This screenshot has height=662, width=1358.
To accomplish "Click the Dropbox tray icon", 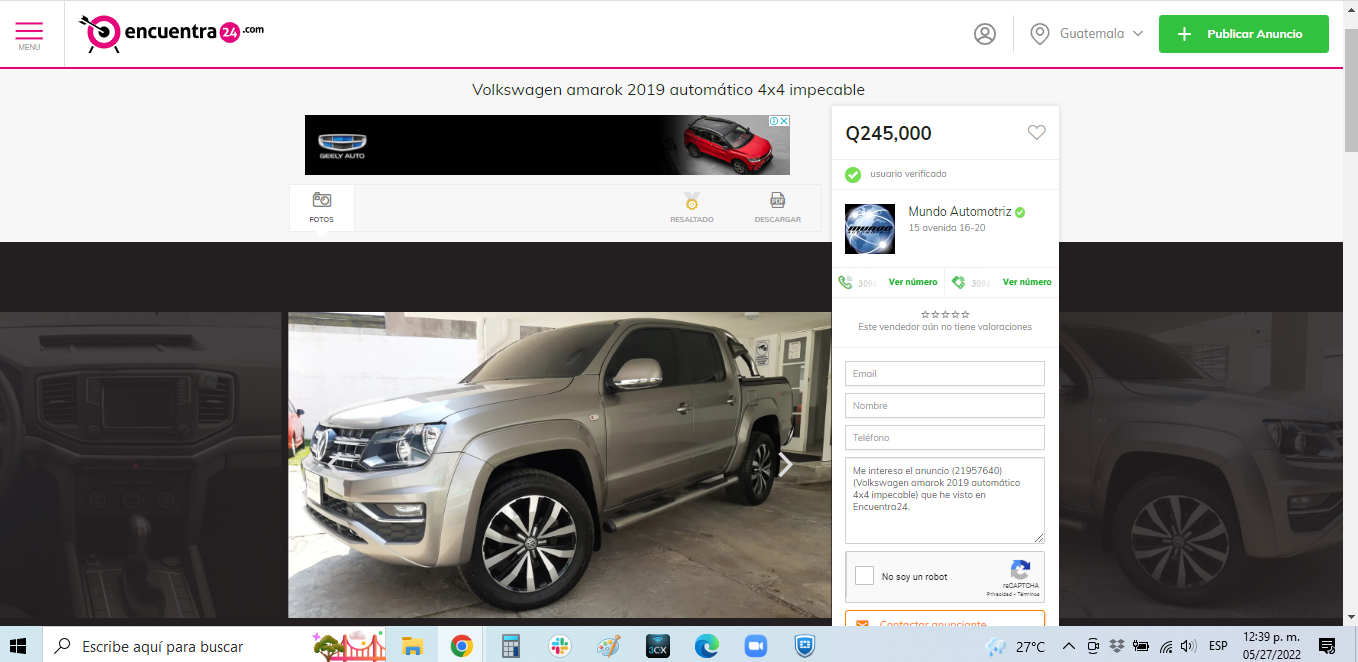I will (1117, 646).
